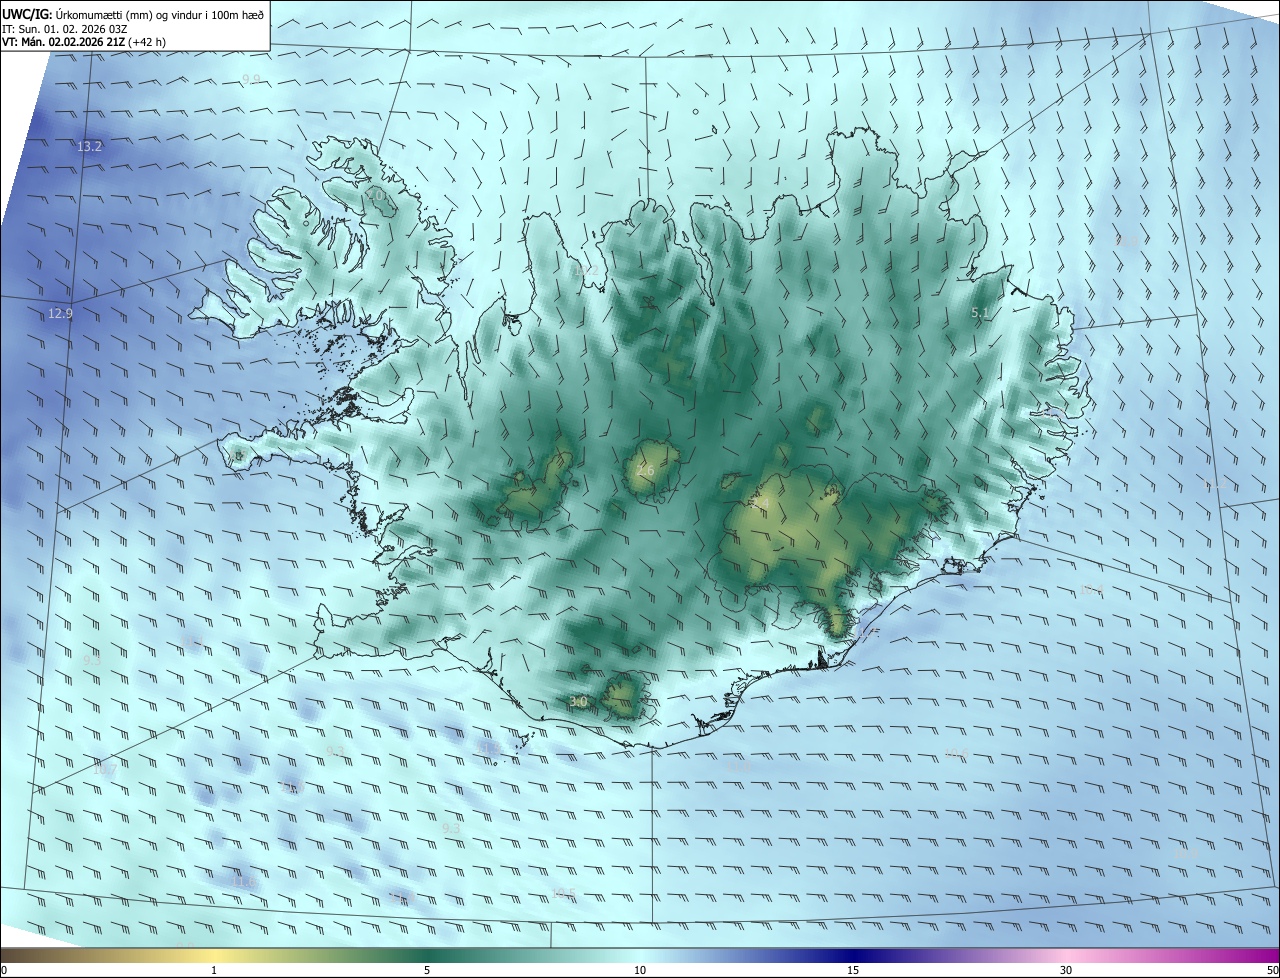The height and width of the screenshot is (978, 1280).
Task: Click the 5.1 value over East Iceland
Action: pyautogui.click(x=980, y=313)
